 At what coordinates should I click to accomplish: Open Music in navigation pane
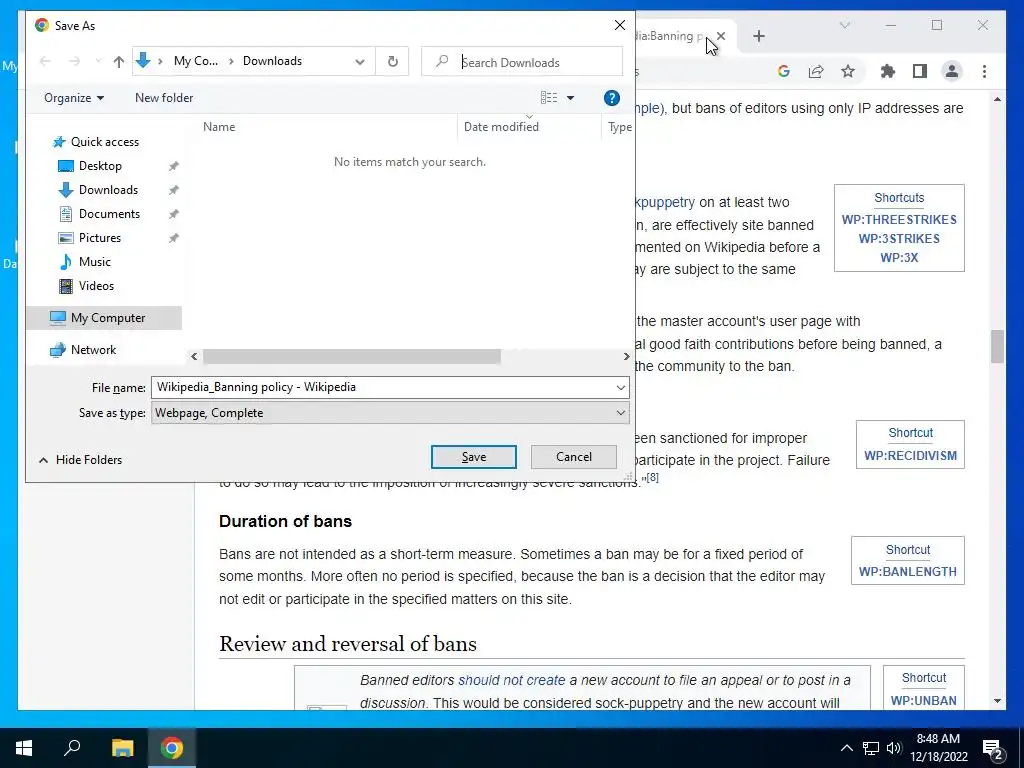tap(95, 262)
